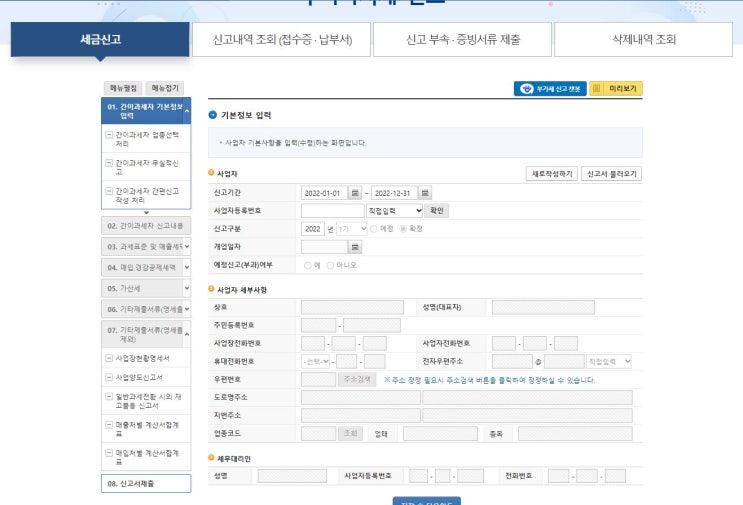Click the 신고기간 start date field 2022-01-01
This screenshot has height=505, width=743.
coord(325,193)
